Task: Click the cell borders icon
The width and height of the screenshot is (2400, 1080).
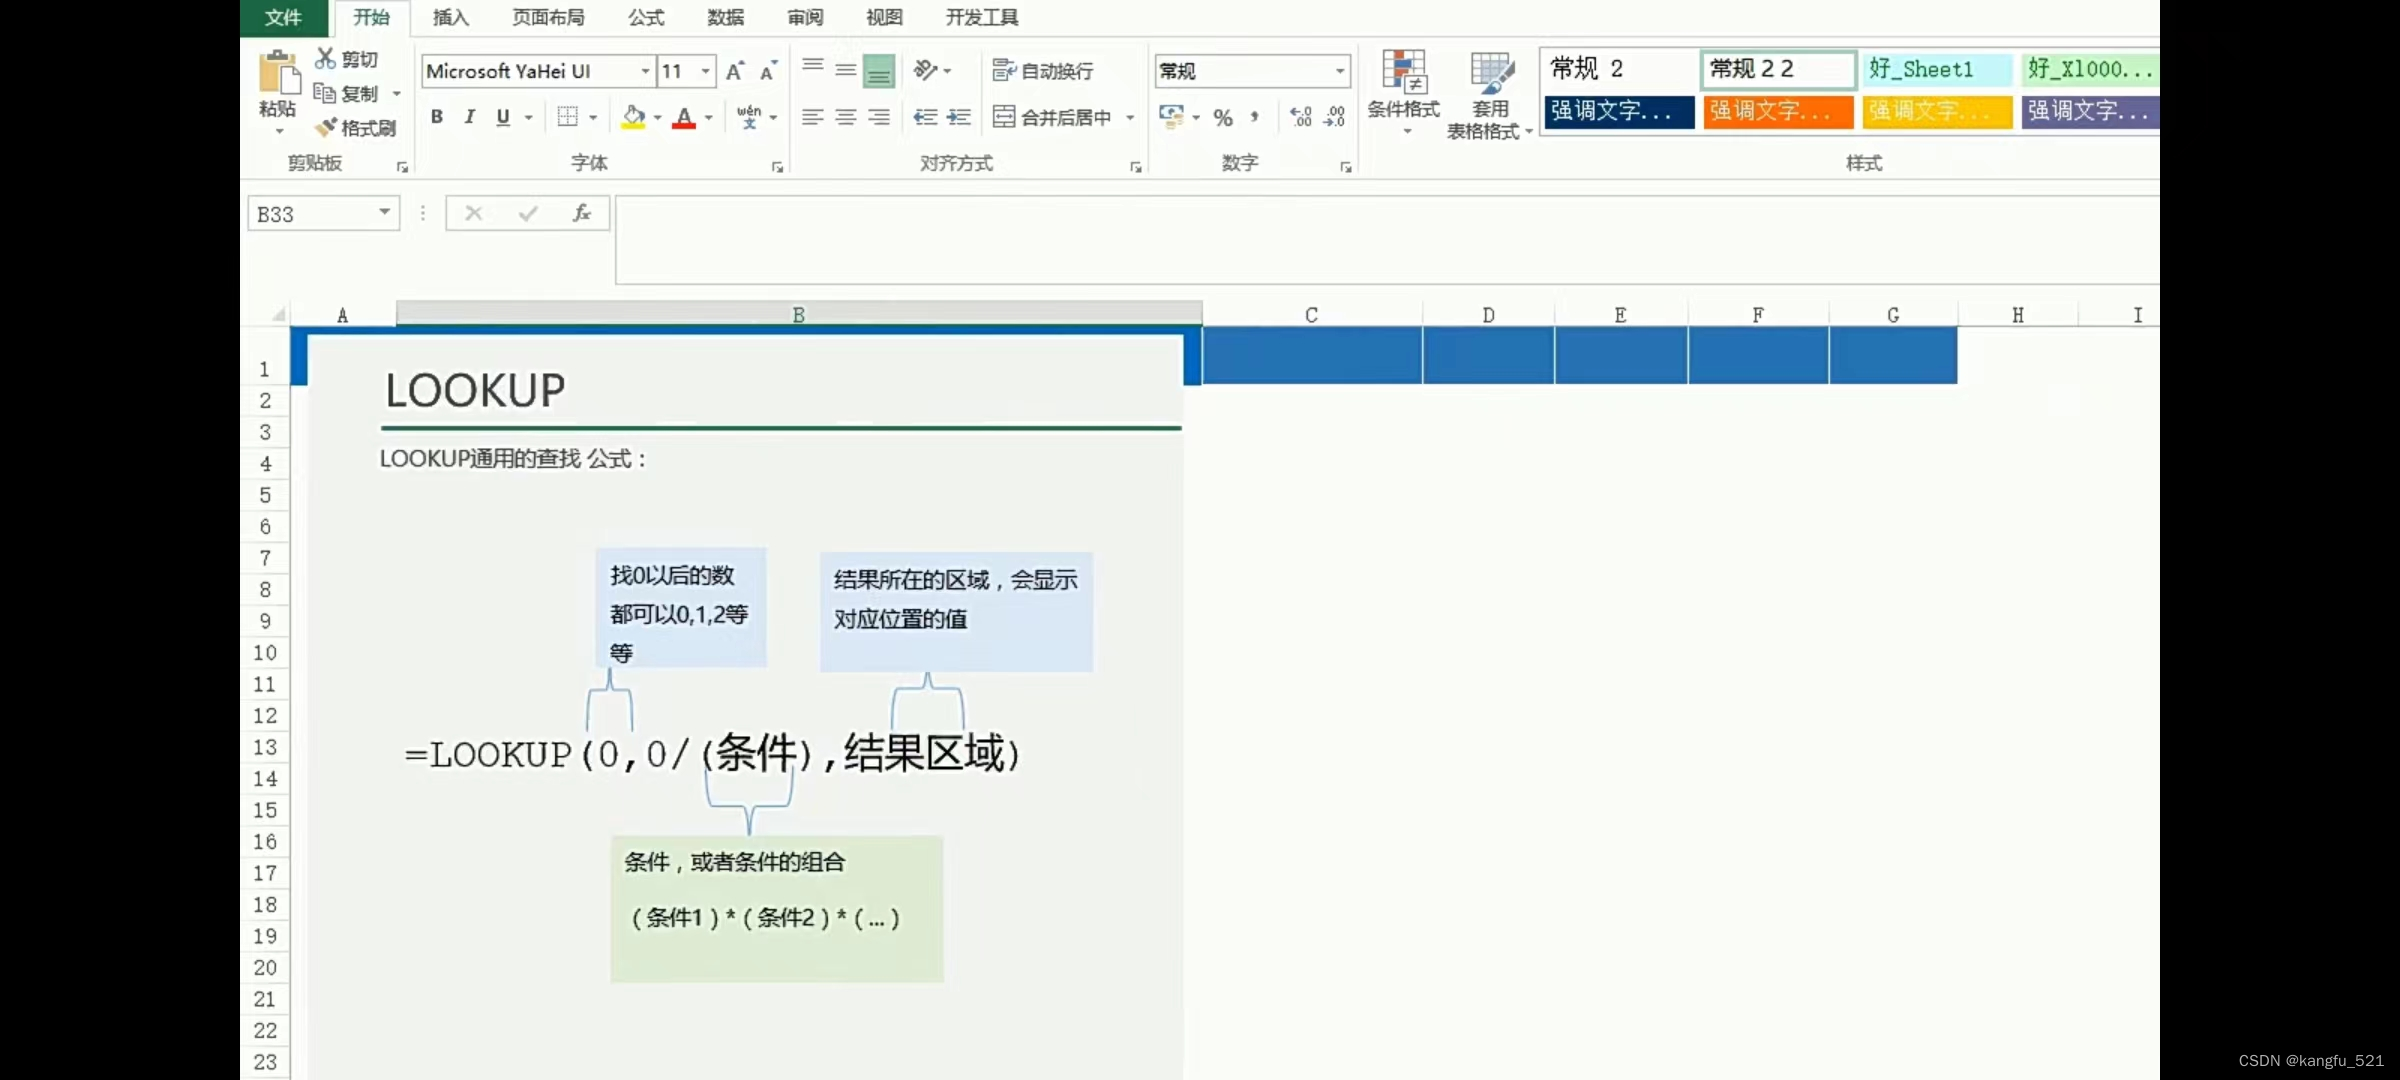Action: click(567, 117)
